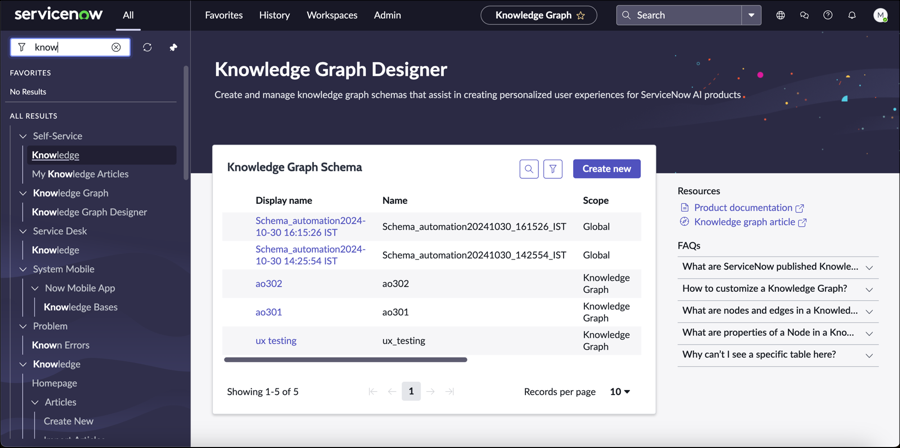Open the ux testing schema link

pyautogui.click(x=276, y=341)
